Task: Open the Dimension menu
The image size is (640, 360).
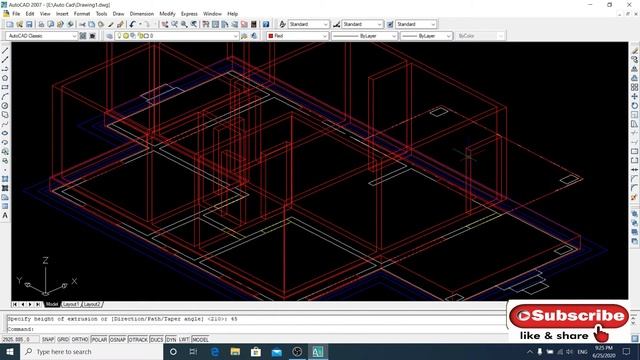Action: pos(142,14)
